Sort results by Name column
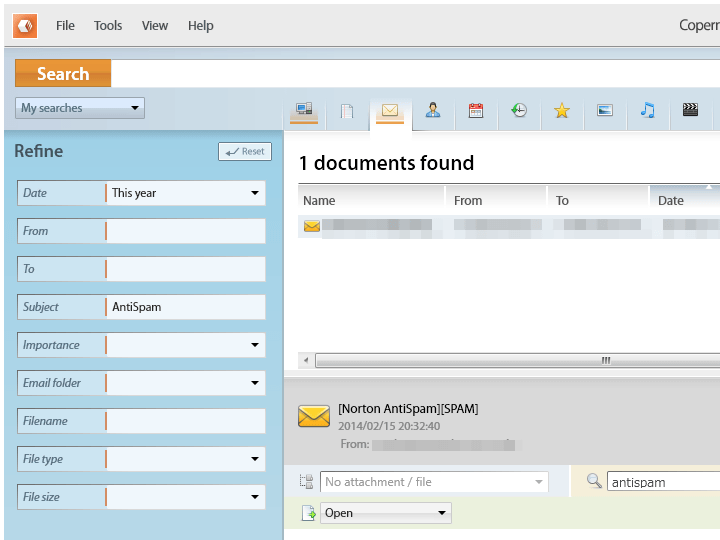This screenshot has height=540, width=720. tap(371, 200)
